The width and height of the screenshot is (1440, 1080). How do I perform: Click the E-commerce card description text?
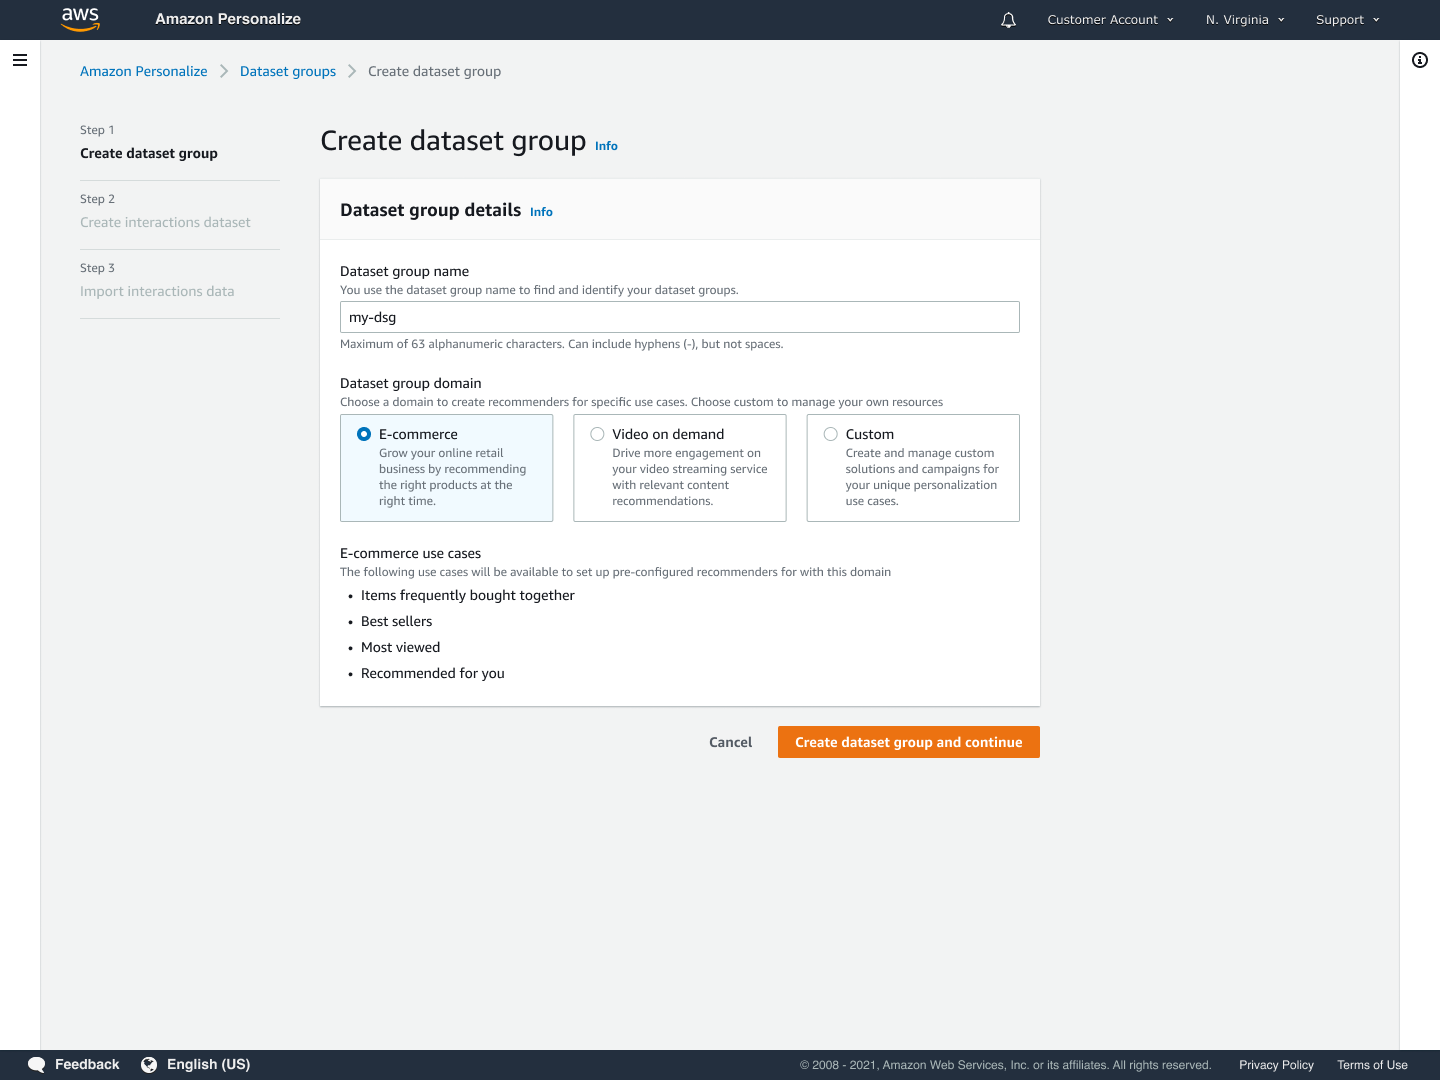(x=452, y=477)
